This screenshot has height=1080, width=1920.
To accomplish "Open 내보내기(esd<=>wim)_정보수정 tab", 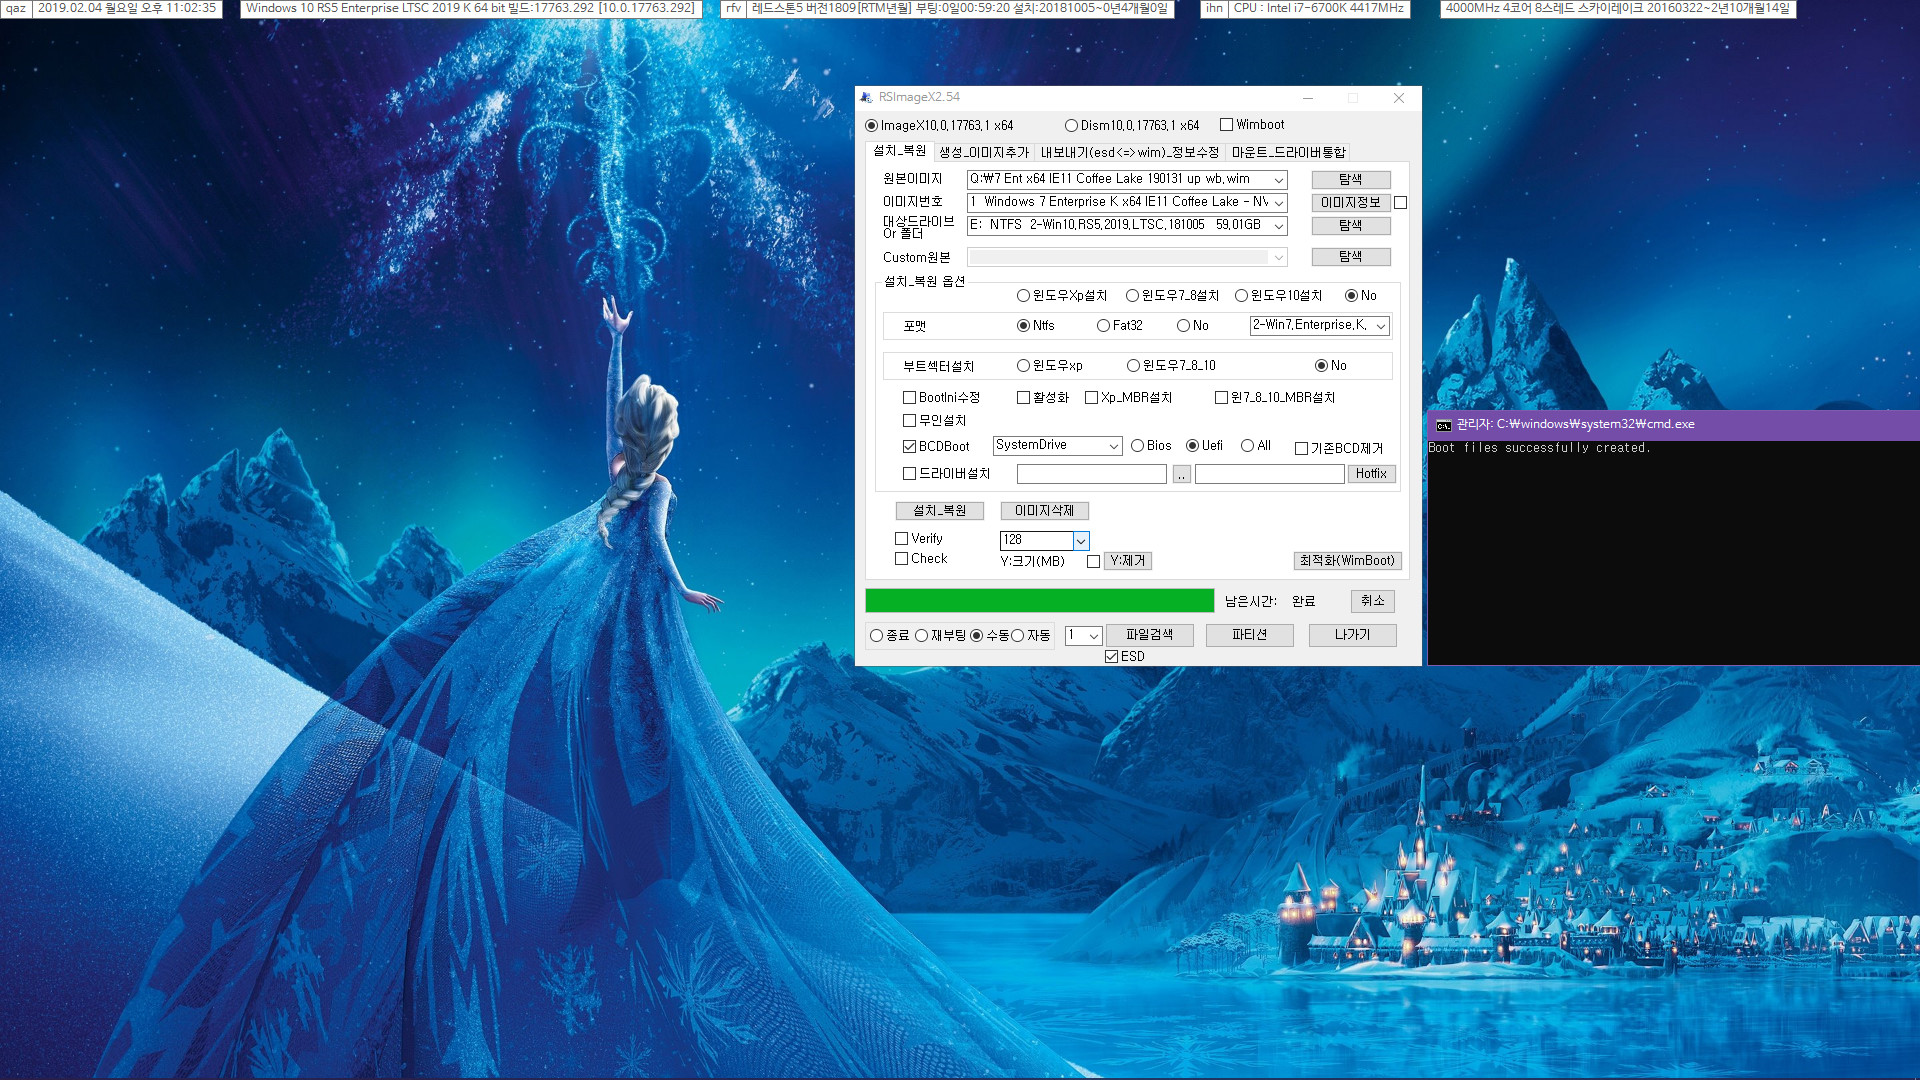I will point(1130,152).
